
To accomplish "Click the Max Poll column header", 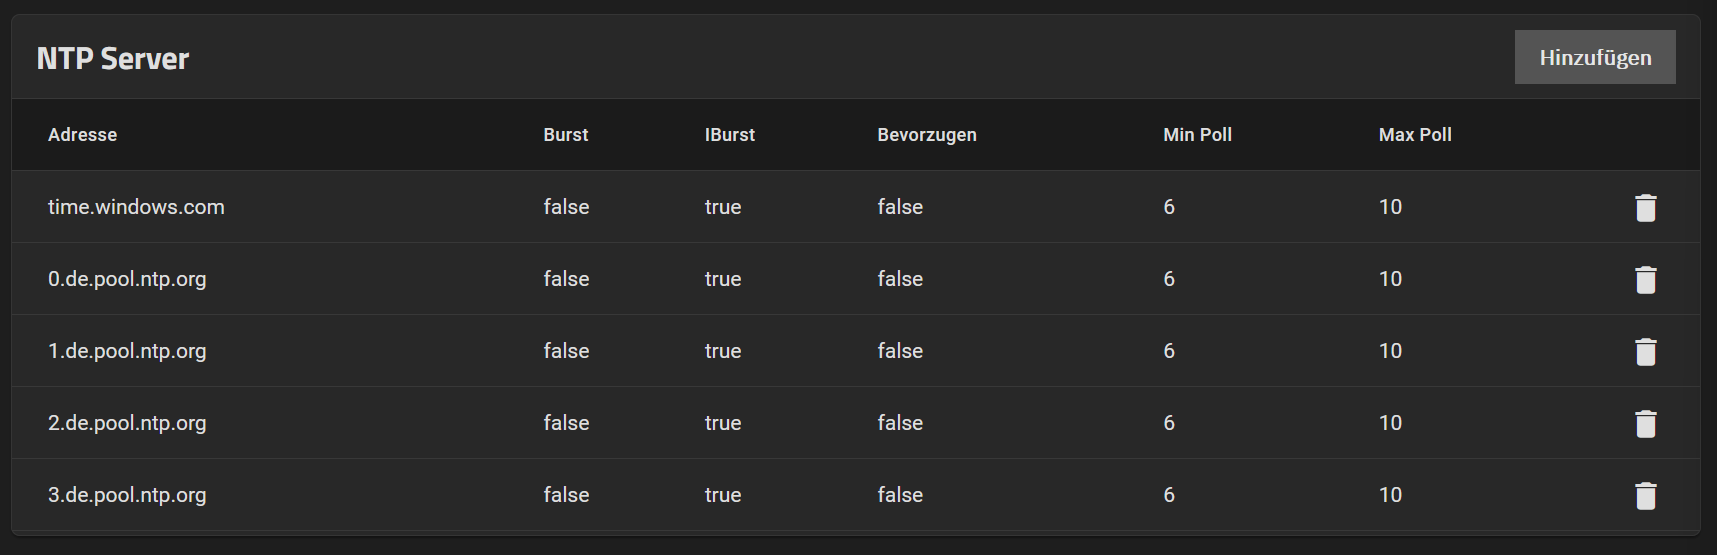I will 1414,135.
